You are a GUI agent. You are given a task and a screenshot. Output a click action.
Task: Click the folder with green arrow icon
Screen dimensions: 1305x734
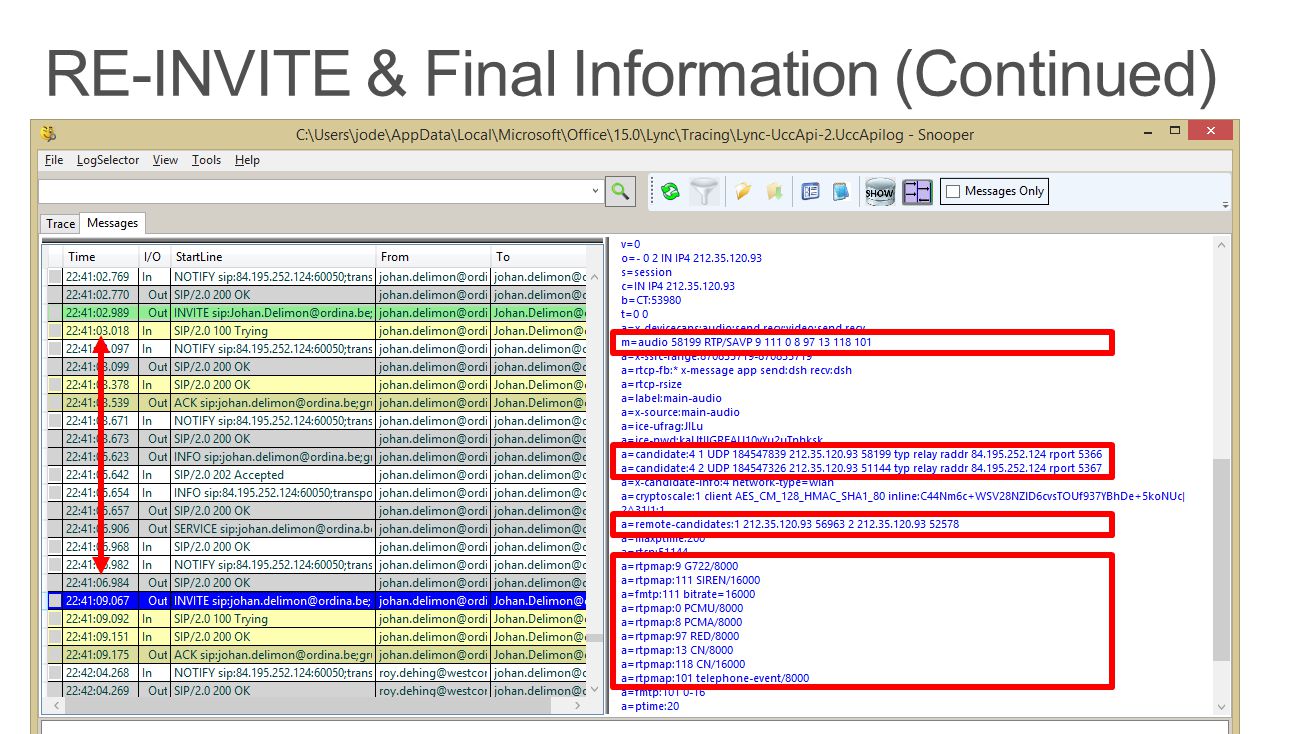(774, 192)
